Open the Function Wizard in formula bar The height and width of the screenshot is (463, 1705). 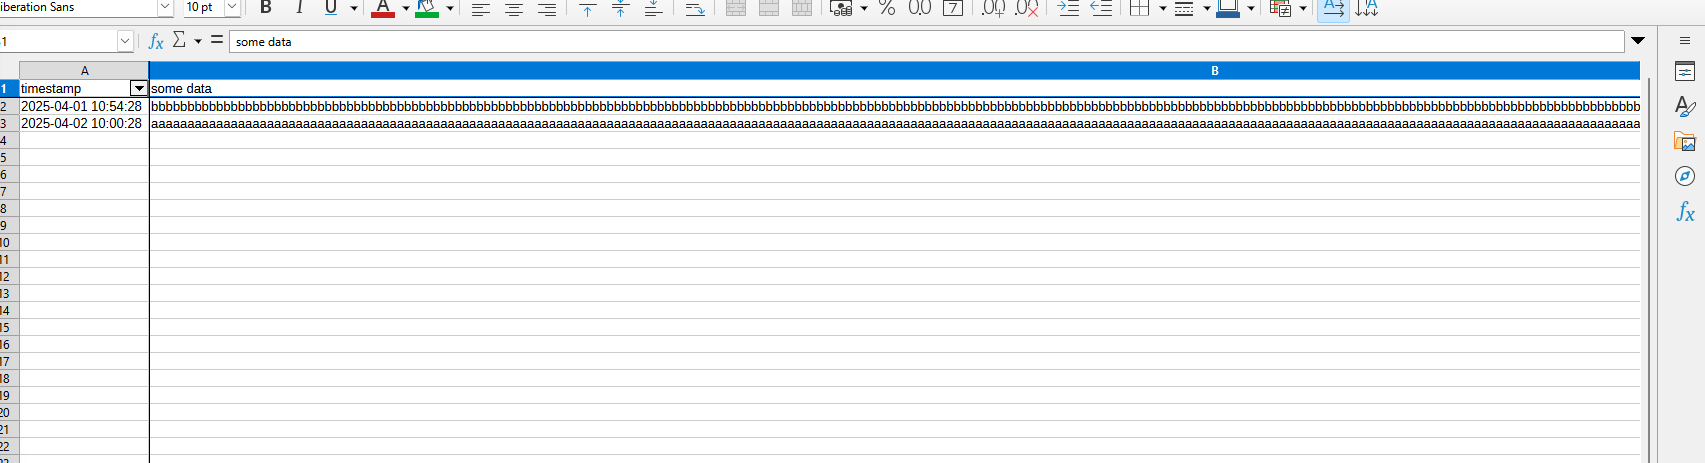pyautogui.click(x=156, y=41)
